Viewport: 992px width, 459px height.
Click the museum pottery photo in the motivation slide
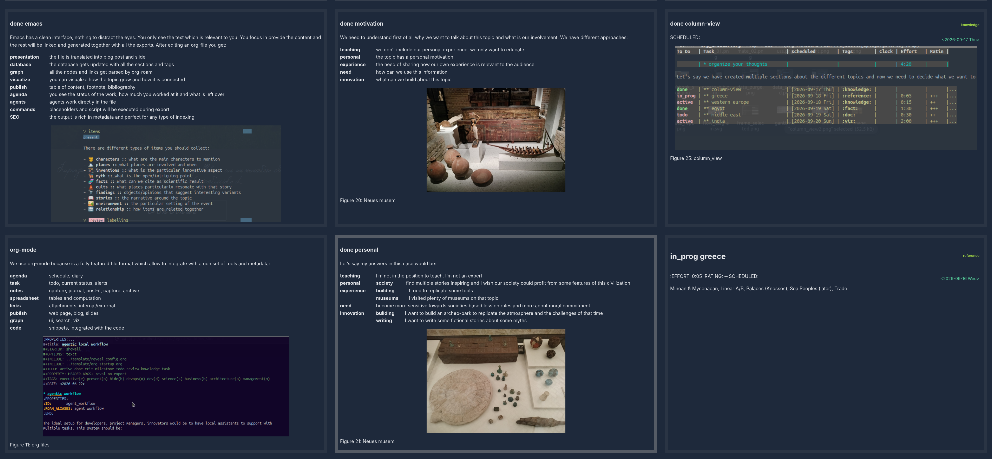click(x=496, y=140)
